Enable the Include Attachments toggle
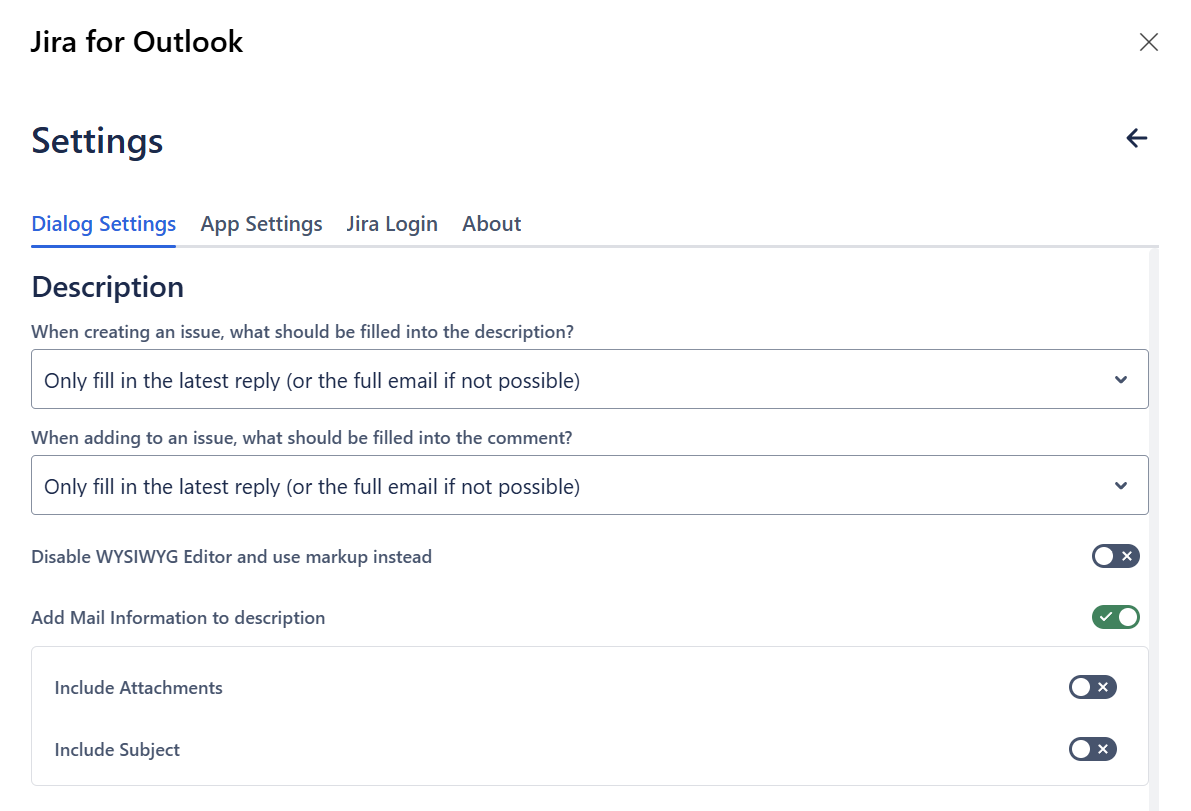 pyautogui.click(x=1092, y=687)
